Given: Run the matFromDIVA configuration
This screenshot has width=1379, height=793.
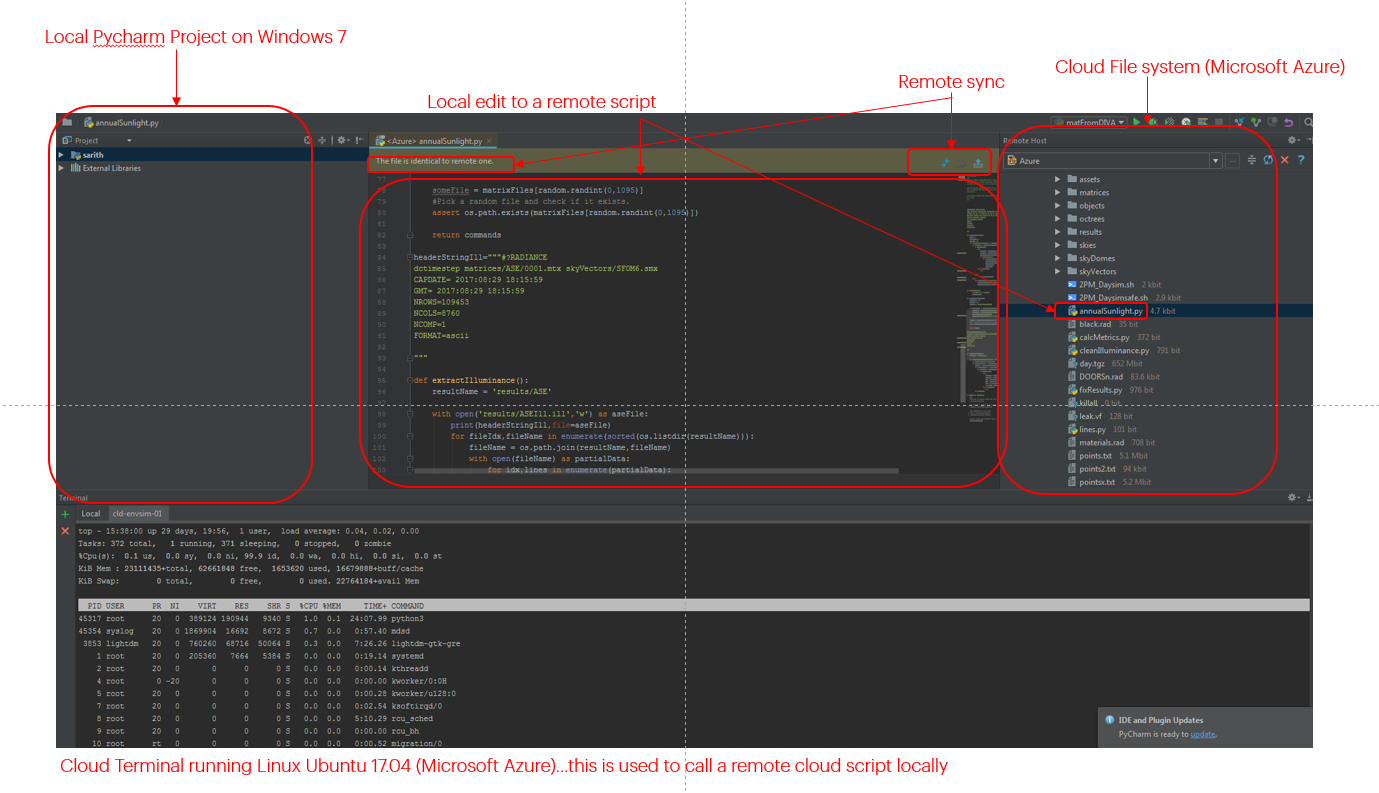Looking at the screenshot, I should click(1137, 122).
